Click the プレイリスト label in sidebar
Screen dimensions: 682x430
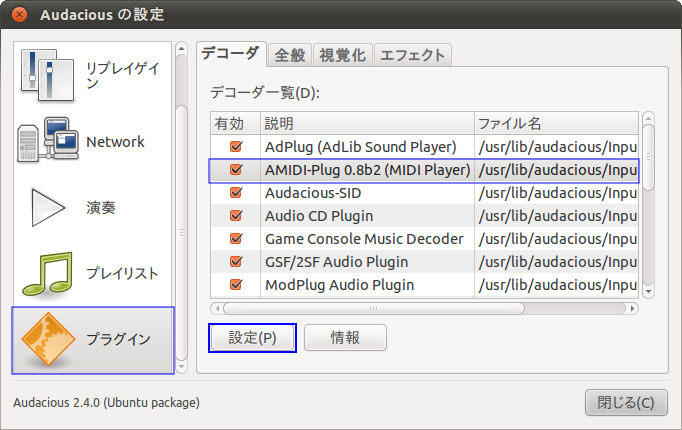tap(122, 273)
